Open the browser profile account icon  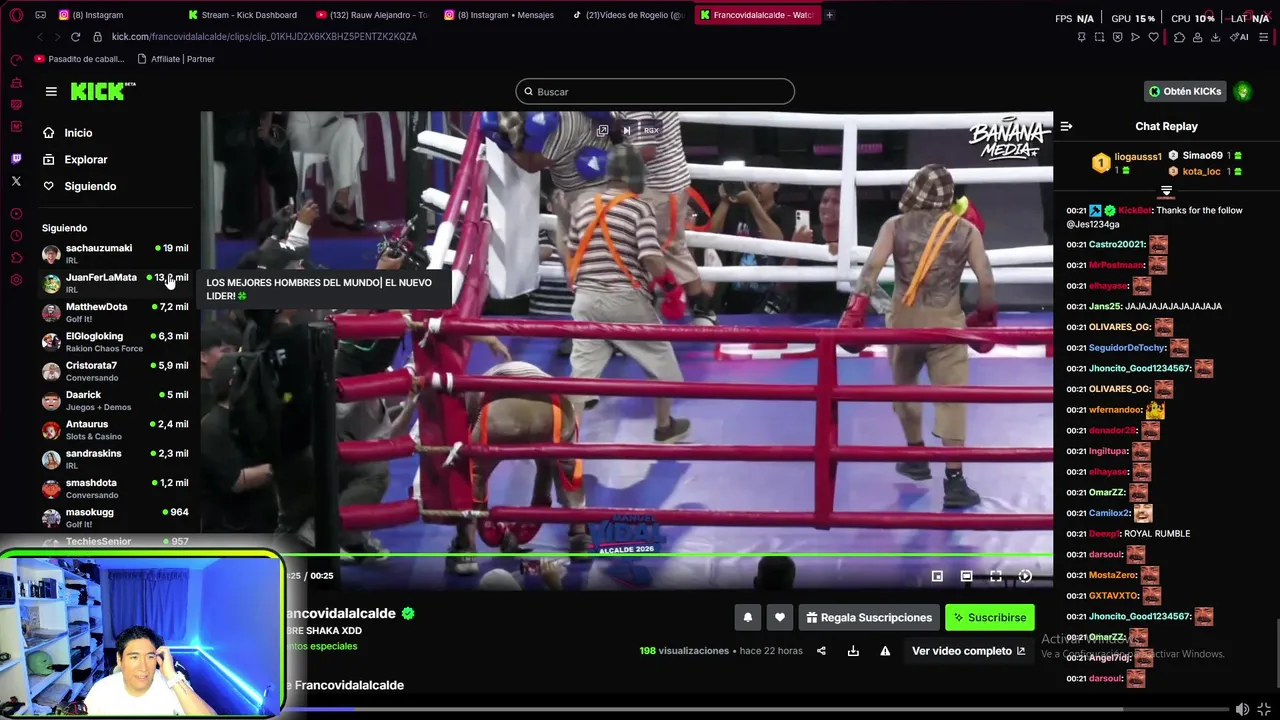pos(1197,37)
